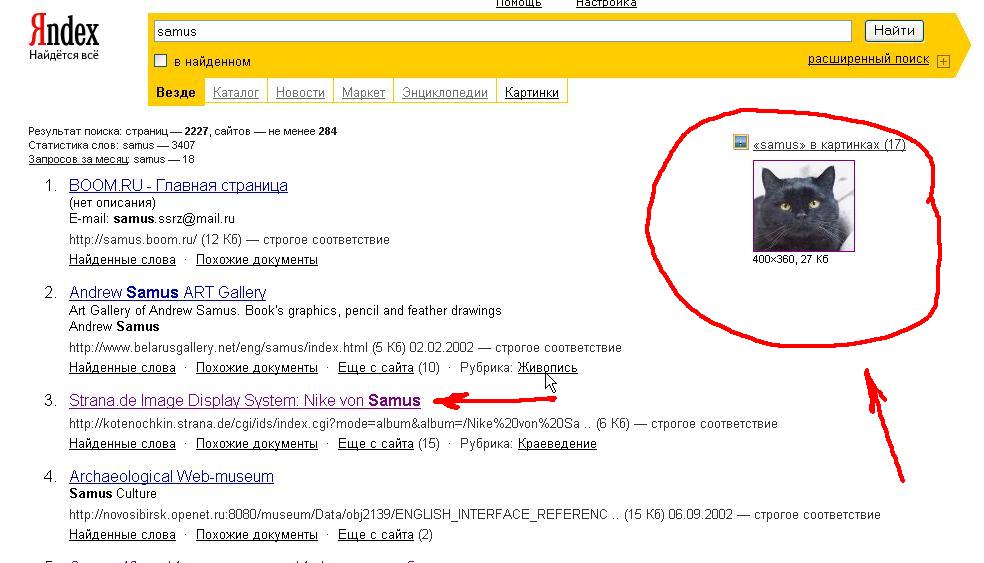Open the Помощь link at top
Image resolution: width=984 pixels, height=563 pixels.
pos(518,3)
